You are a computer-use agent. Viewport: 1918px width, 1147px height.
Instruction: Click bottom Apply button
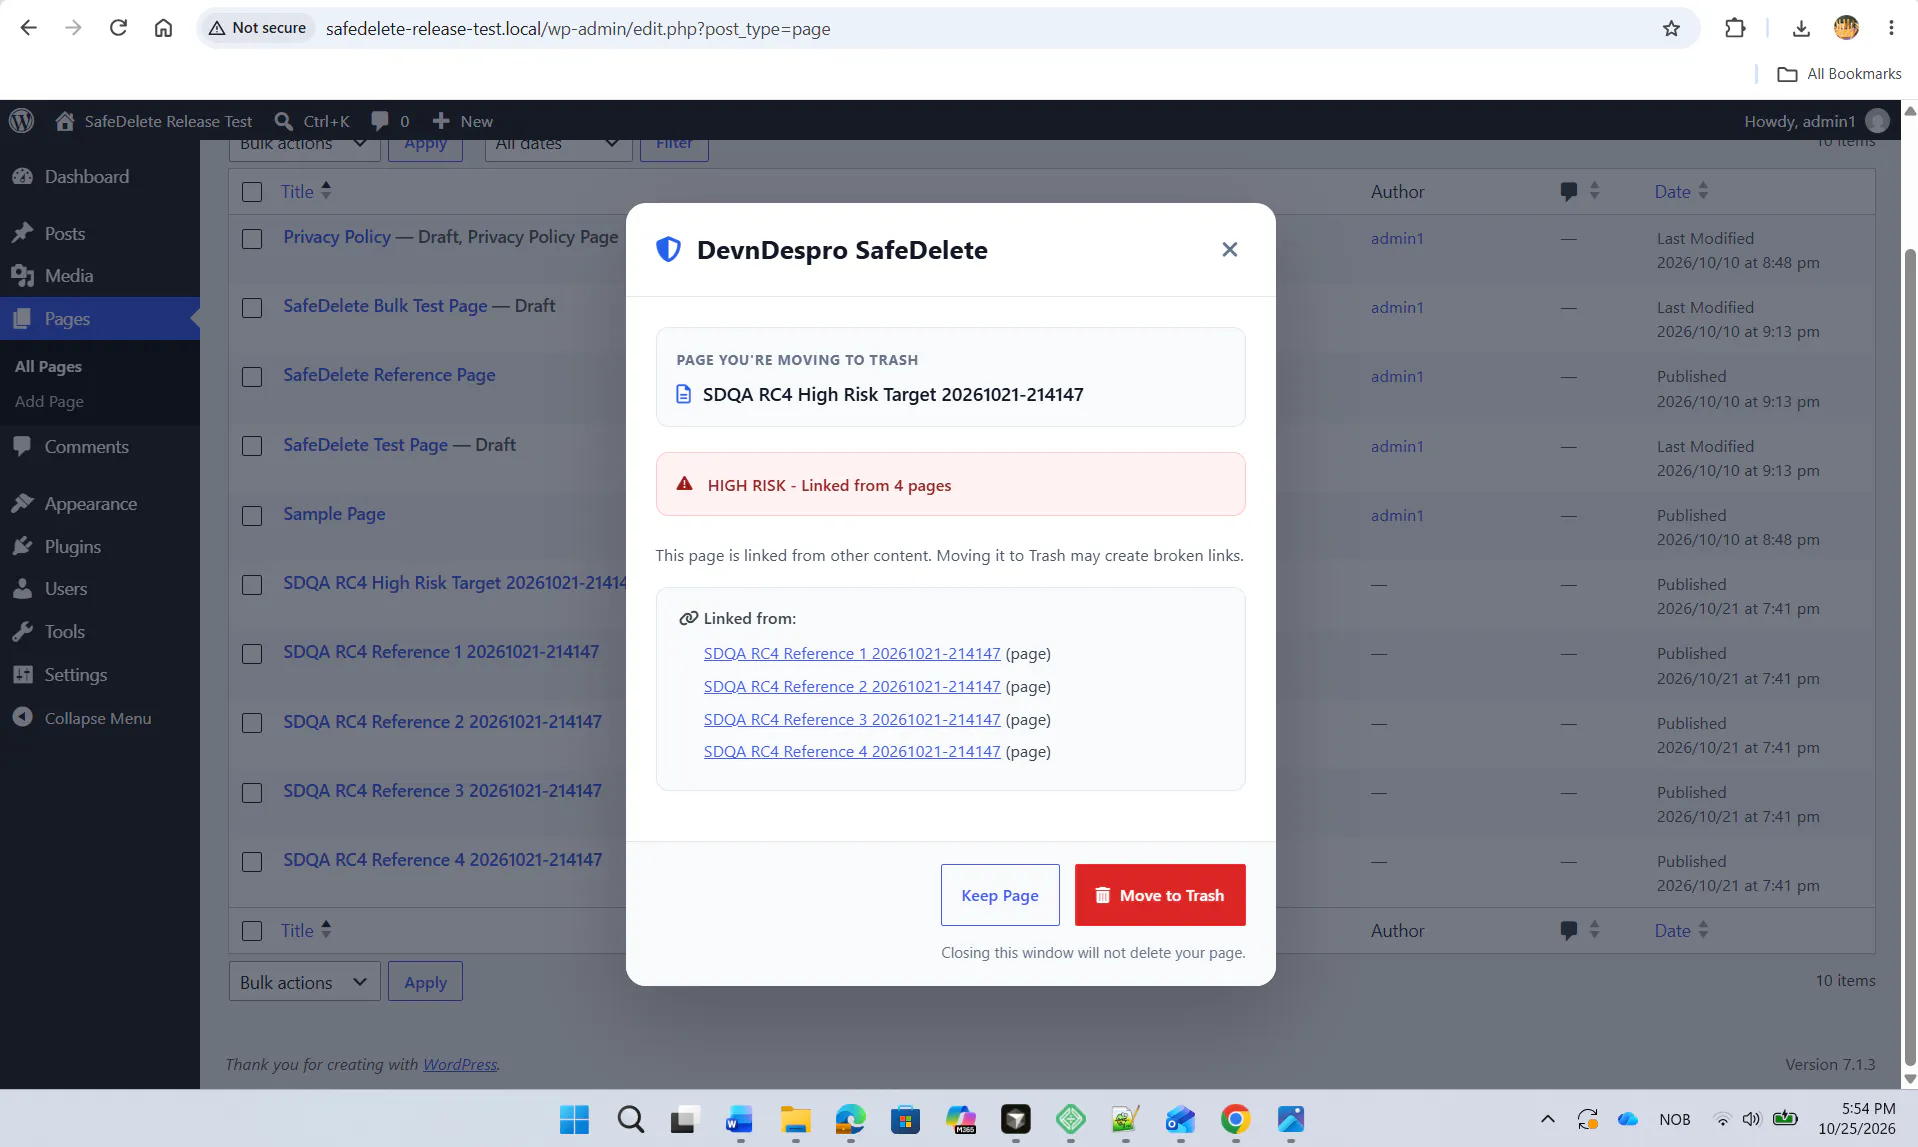pos(425,982)
